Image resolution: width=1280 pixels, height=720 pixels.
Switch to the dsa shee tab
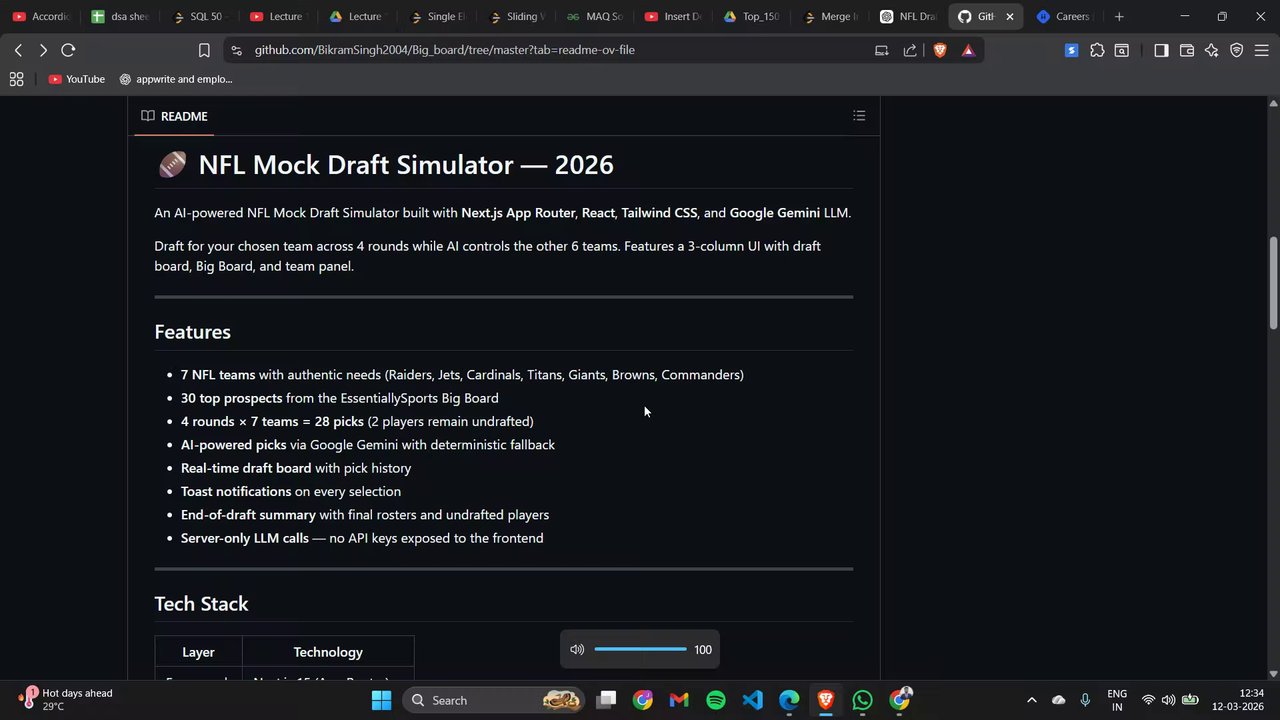pos(120,16)
